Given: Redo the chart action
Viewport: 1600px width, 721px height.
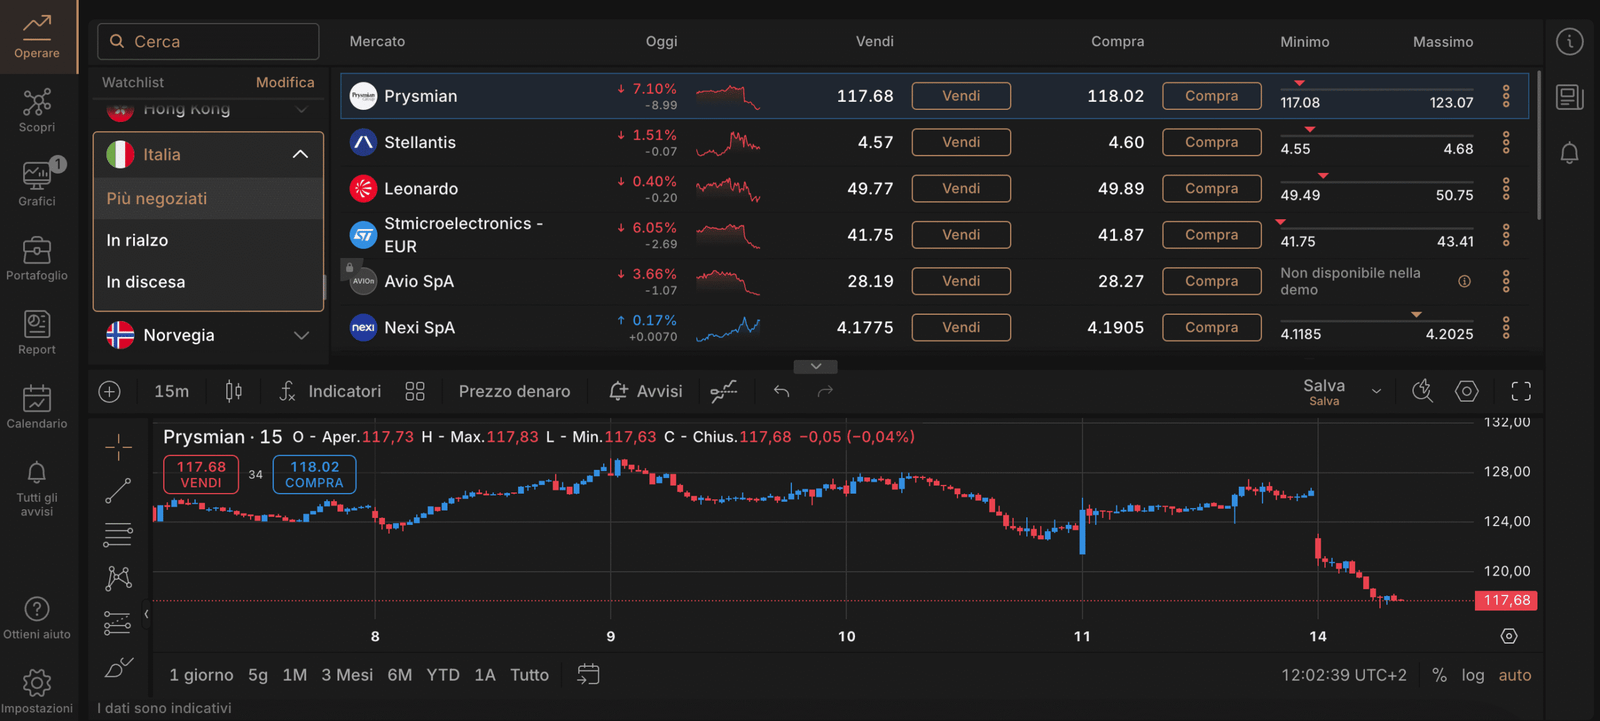Looking at the screenshot, I should coord(825,392).
